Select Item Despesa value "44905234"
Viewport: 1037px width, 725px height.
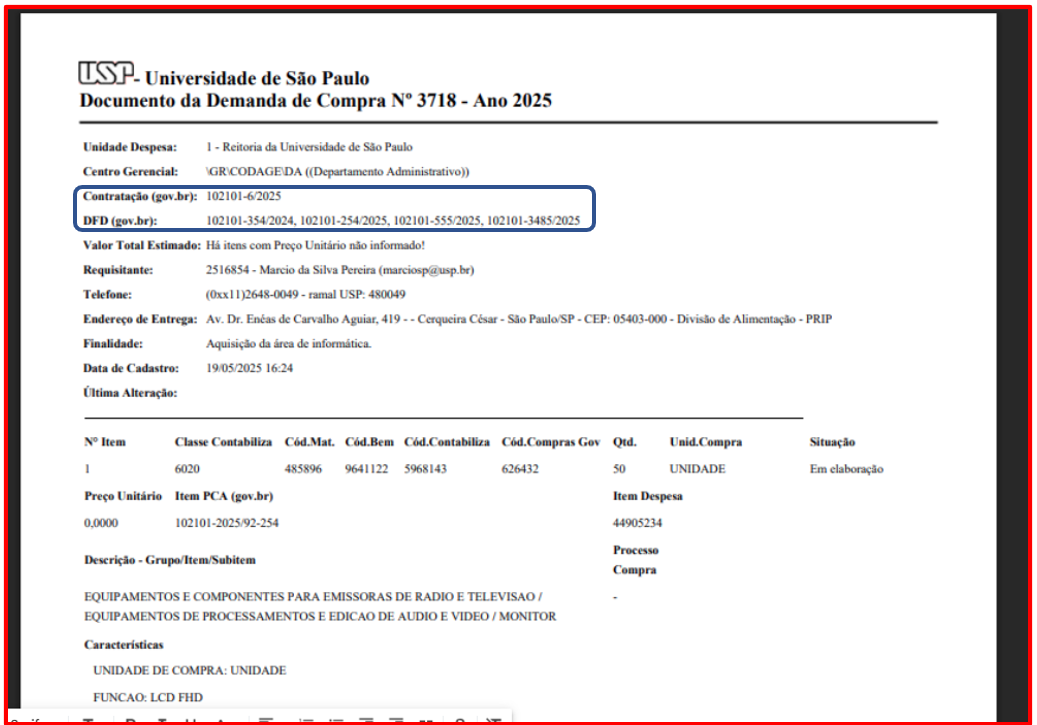[637, 523]
